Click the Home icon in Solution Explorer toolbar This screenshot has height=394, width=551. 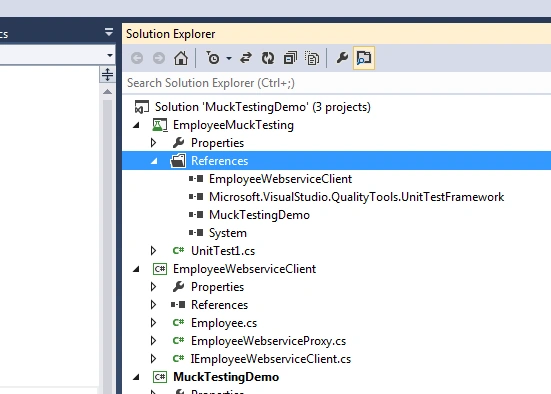click(181, 58)
